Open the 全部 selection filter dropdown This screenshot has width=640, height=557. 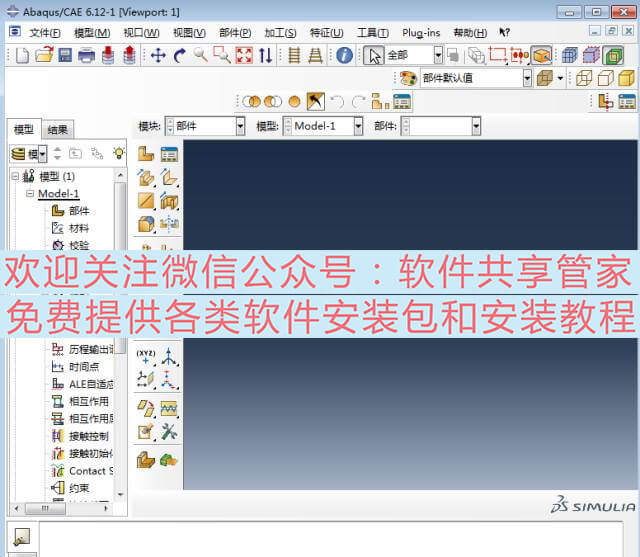(x=438, y=55)
